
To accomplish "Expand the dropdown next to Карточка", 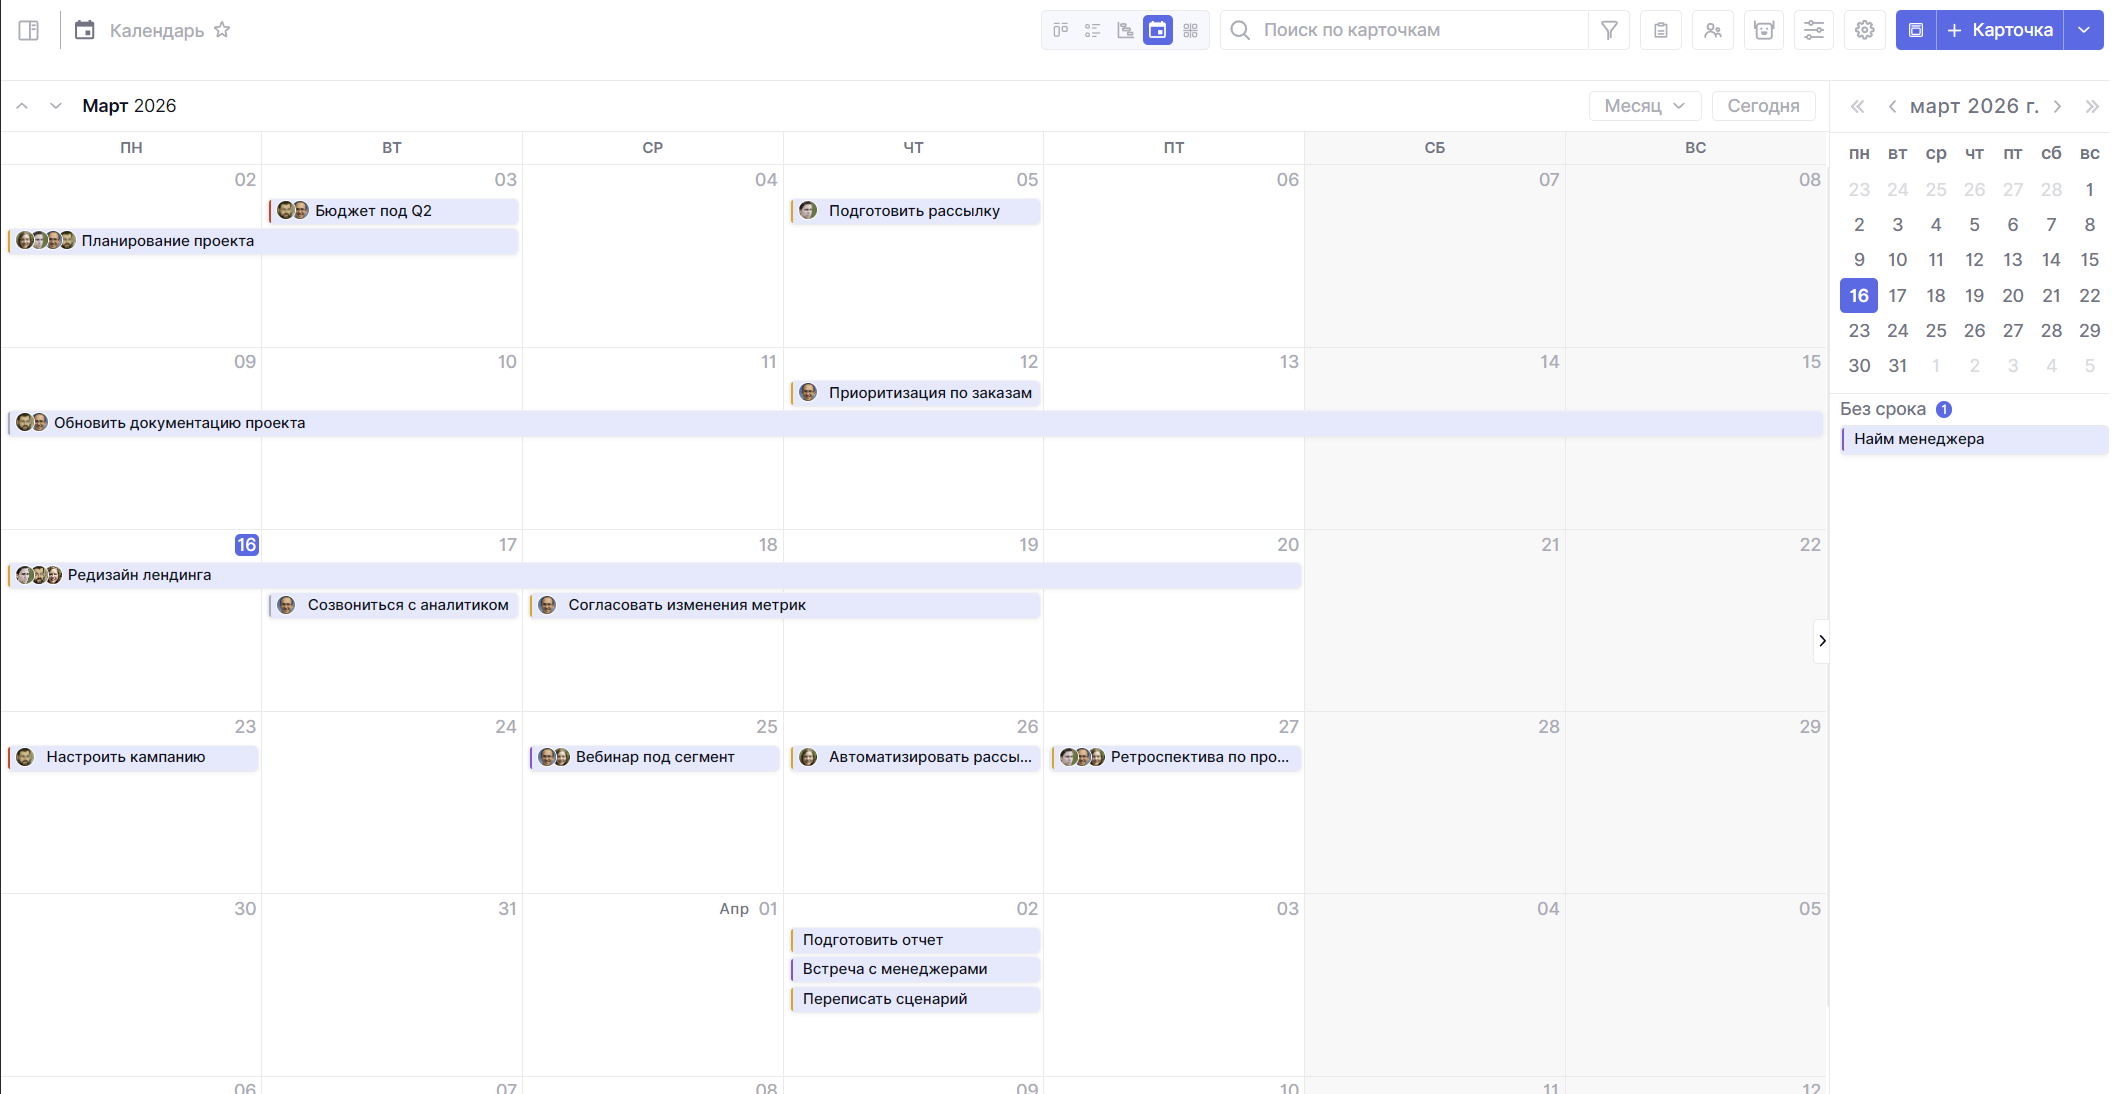I will [2084, 30].
